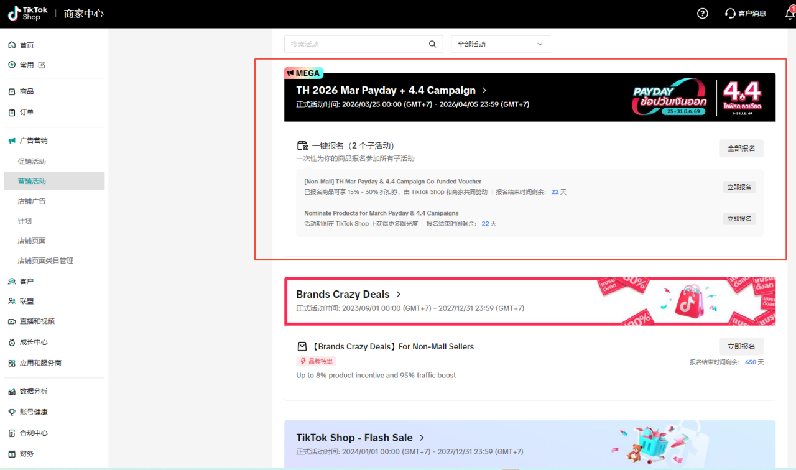Select 订单 (Orders) in the left sidebar
The image size is (796, 470).
pos(27,112)
